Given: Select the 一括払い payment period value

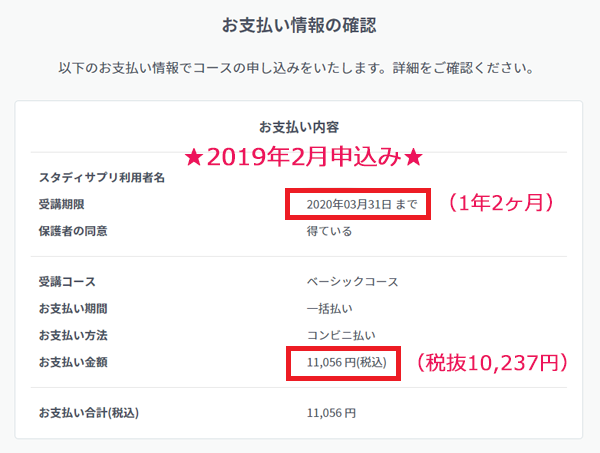Looking at the screenshot, I should [x=329, y=309].
